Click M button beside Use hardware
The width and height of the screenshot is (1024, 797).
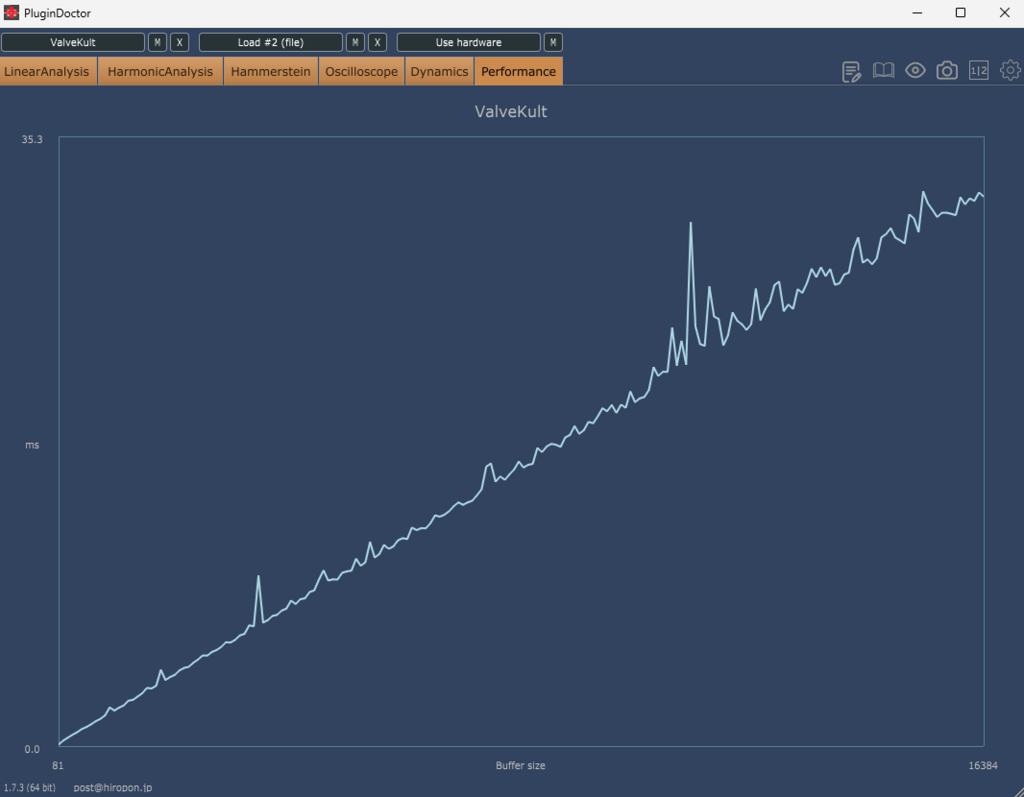coord(553,42)
